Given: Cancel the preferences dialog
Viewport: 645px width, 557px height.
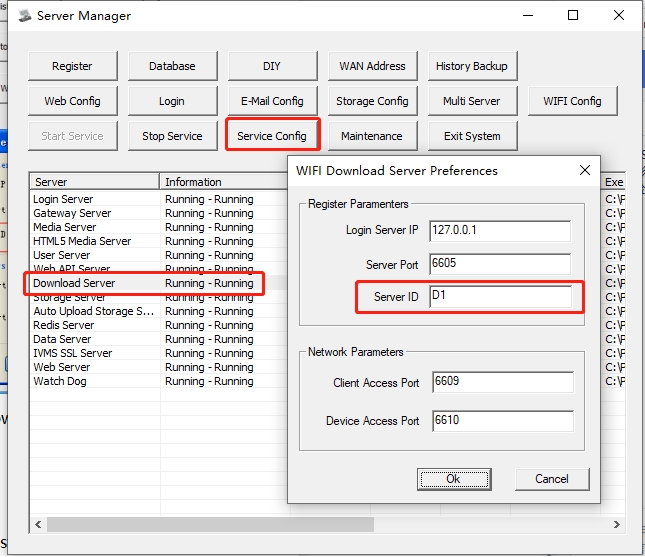Looking at the screenshot, I should pos(552,479).
